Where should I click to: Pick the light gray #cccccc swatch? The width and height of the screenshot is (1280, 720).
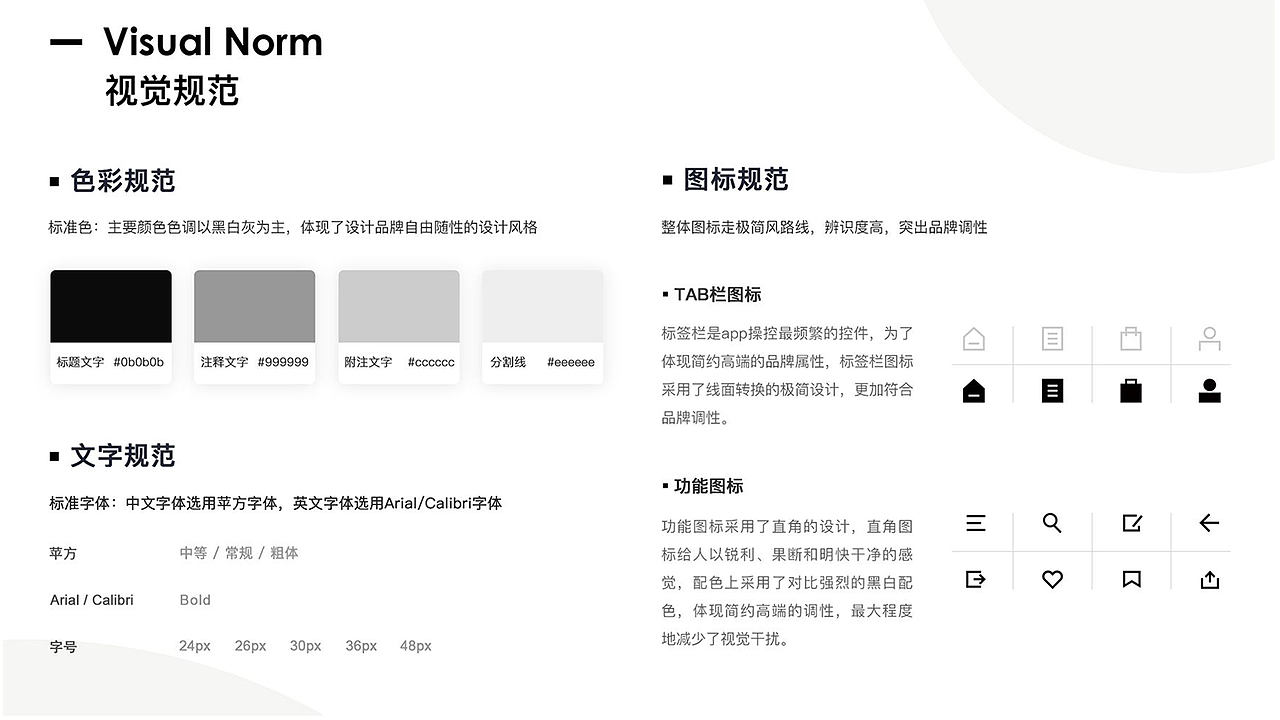point(399,306)
